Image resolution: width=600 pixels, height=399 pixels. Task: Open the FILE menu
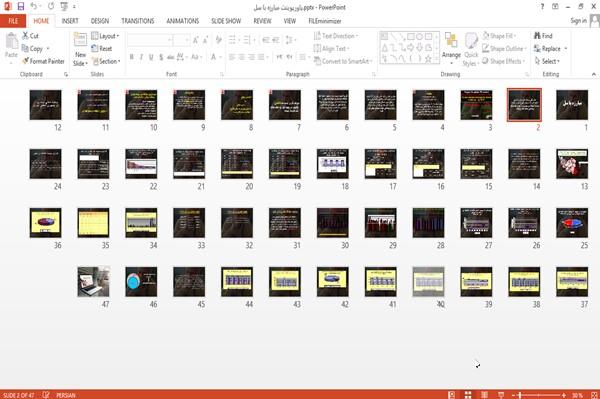13,21
